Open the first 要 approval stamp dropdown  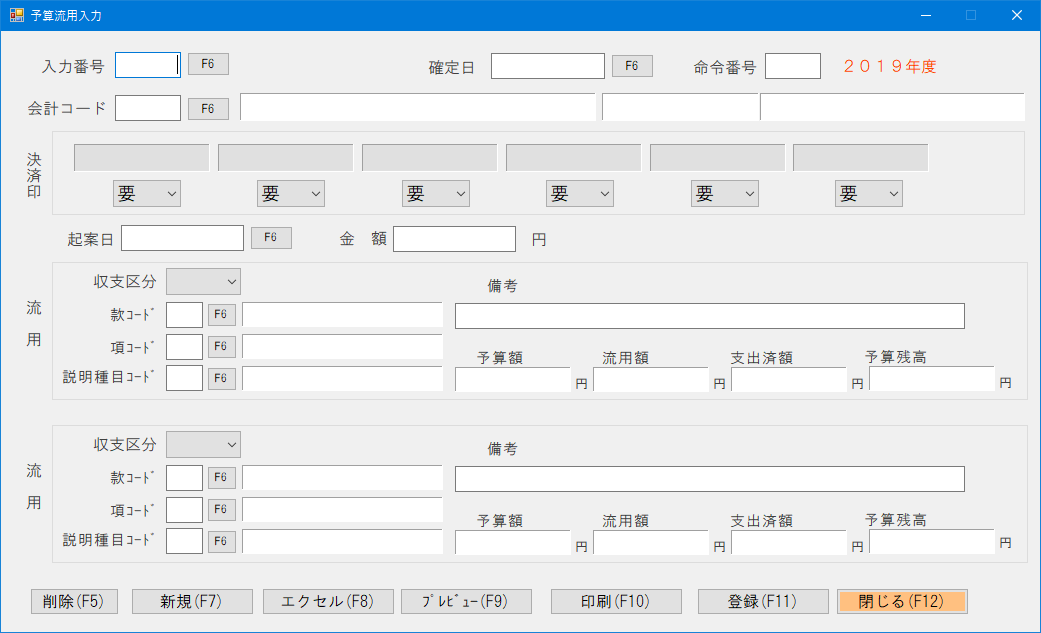[x=146, y=193]
